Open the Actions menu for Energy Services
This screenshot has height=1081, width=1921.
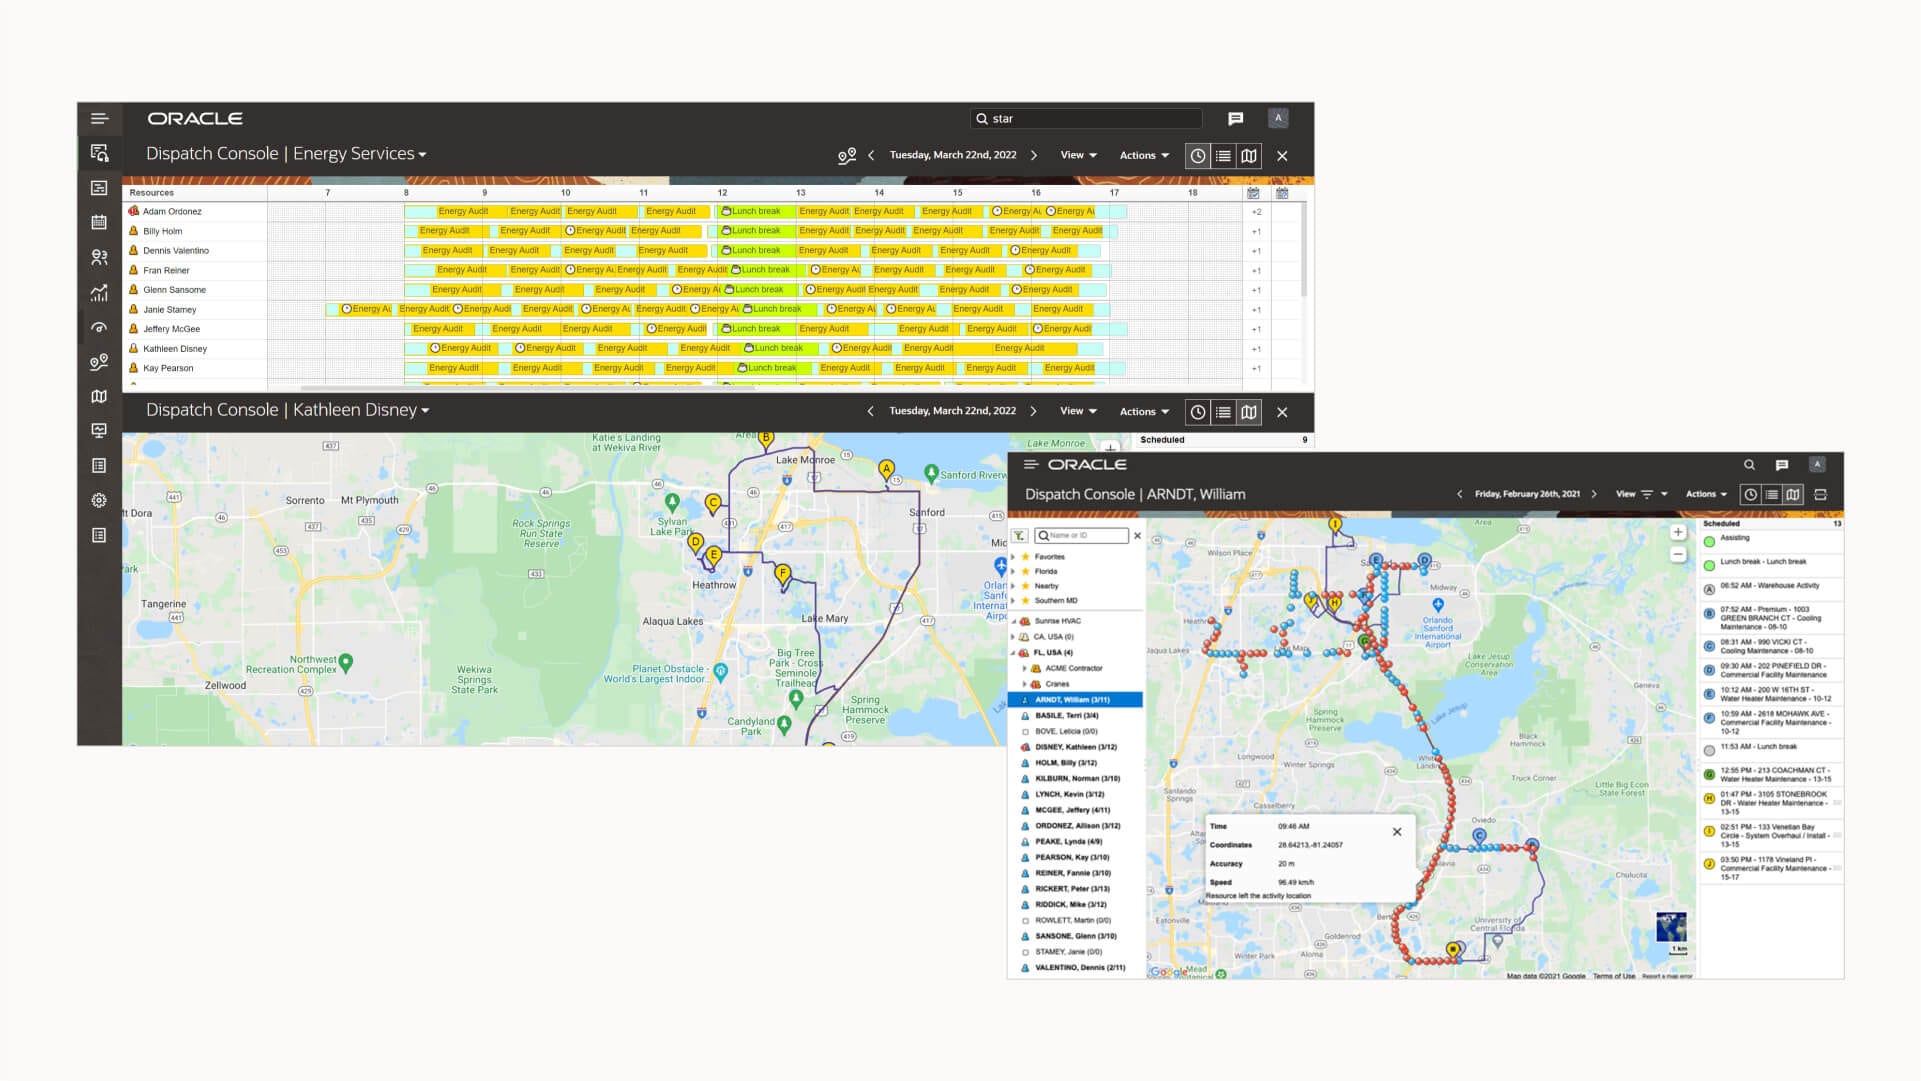tap(1143, 155)
